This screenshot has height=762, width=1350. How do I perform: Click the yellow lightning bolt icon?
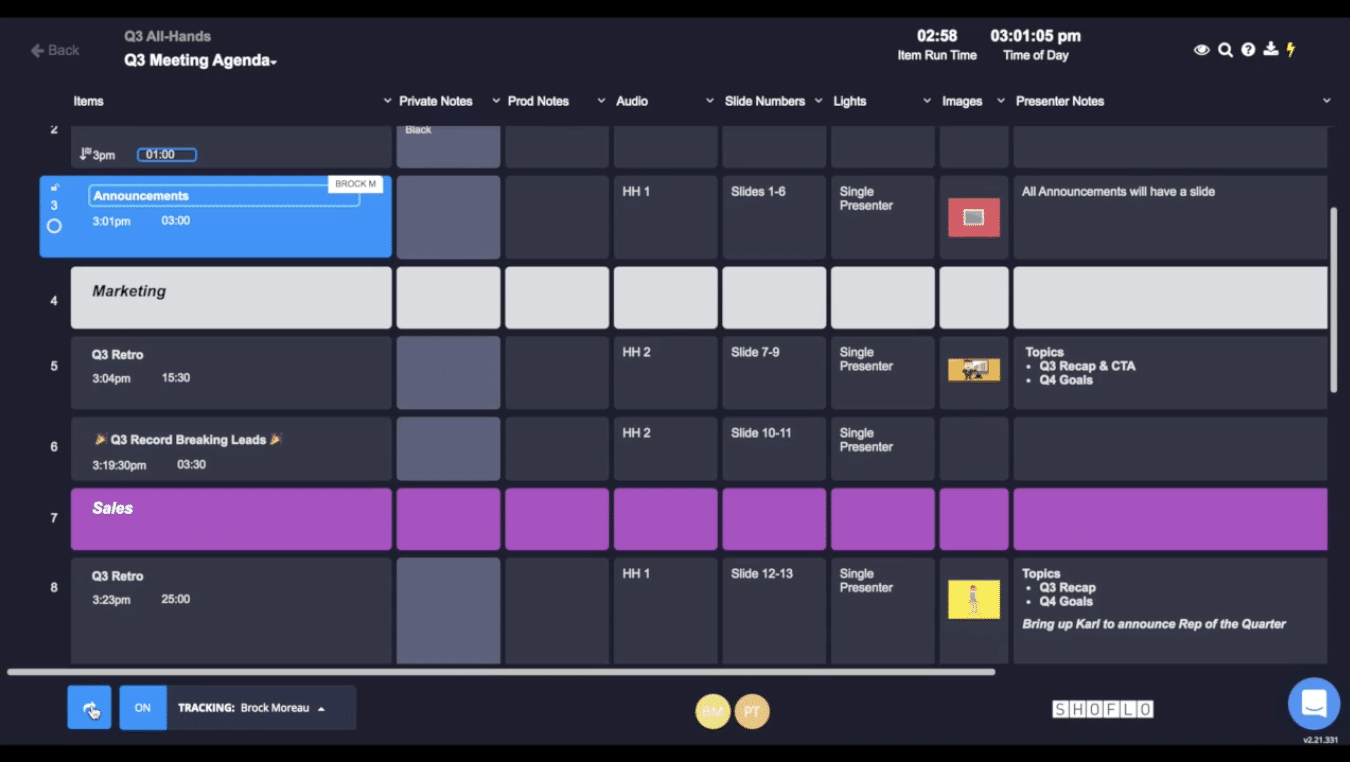(x=1291, y=49)
